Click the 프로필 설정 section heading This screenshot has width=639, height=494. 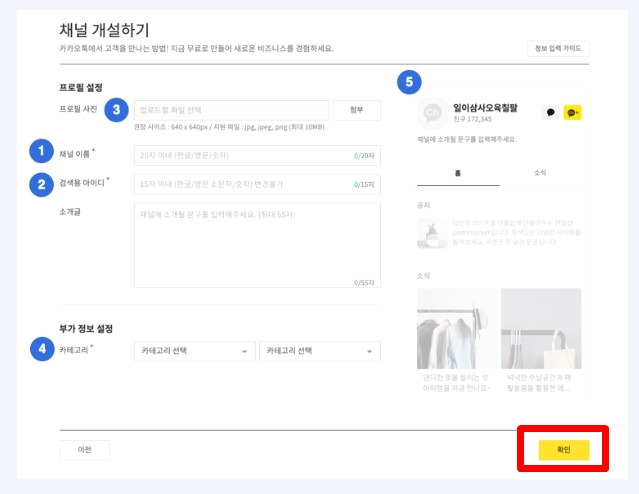click(81, 88)
